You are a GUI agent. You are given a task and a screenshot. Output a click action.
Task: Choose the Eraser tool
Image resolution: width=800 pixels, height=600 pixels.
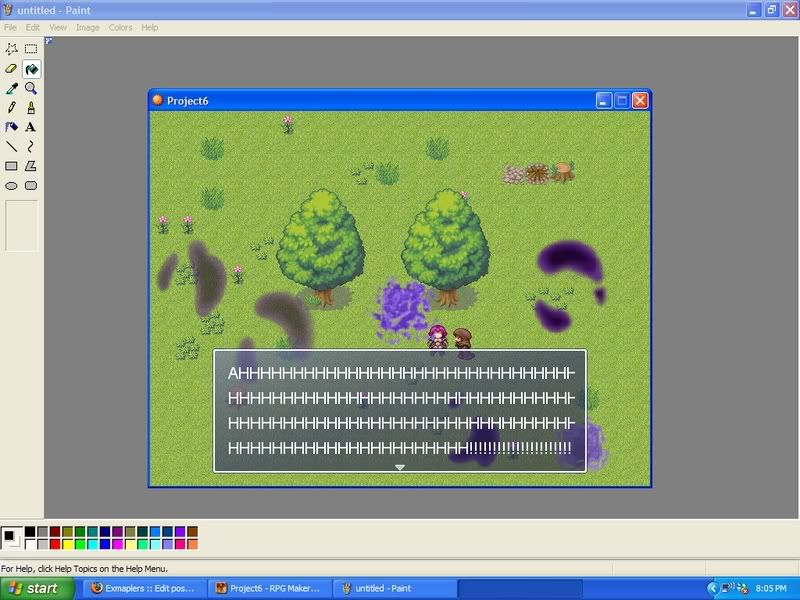[x=12, y=69]
